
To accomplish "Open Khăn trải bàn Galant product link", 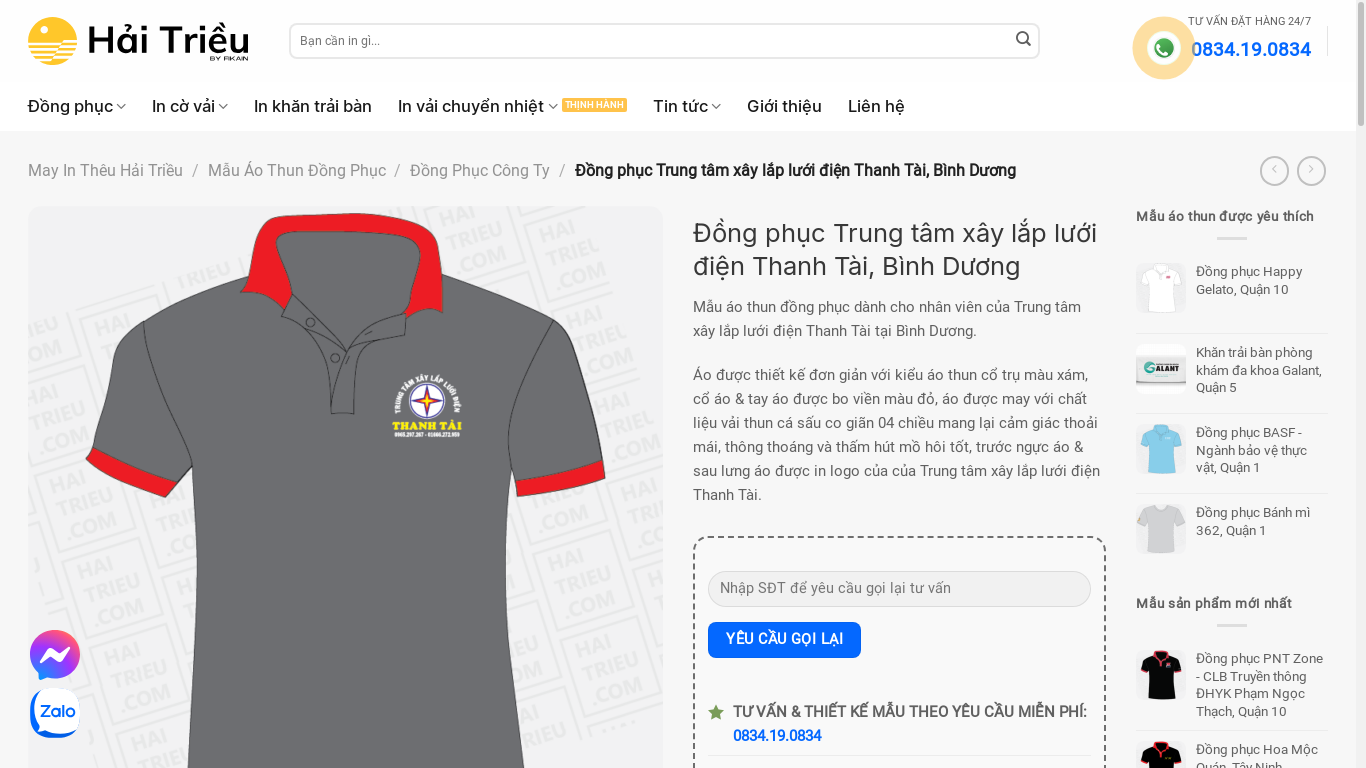I will click(1260, 370).
